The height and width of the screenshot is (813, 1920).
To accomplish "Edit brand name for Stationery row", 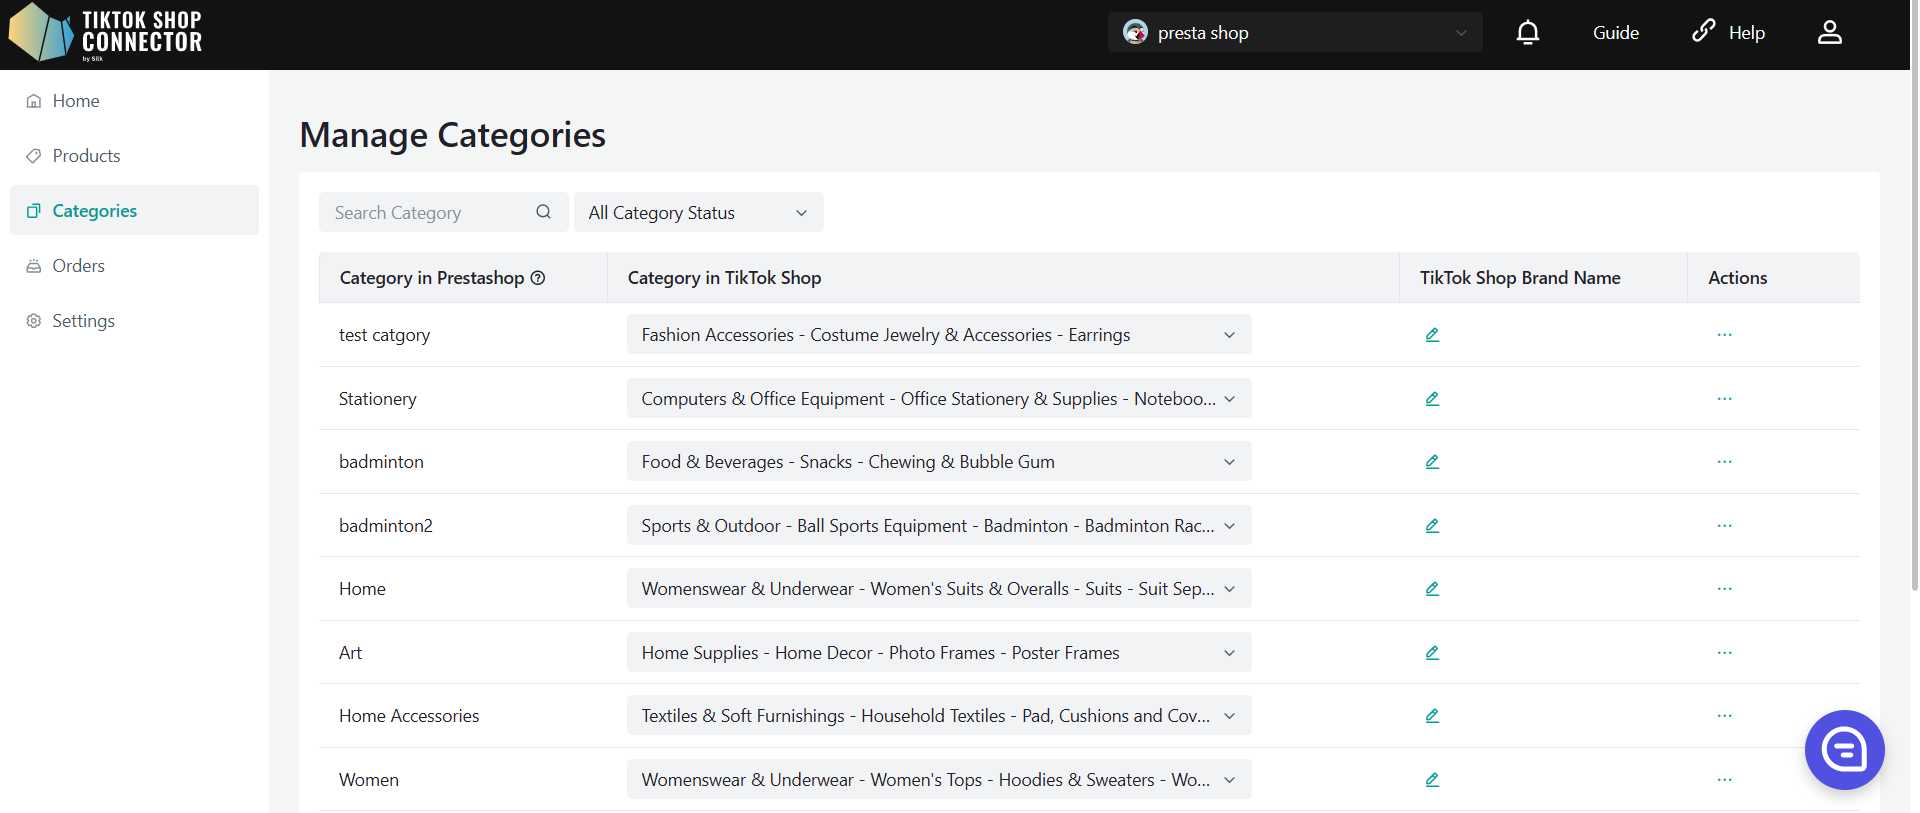I will (1432, 399).
